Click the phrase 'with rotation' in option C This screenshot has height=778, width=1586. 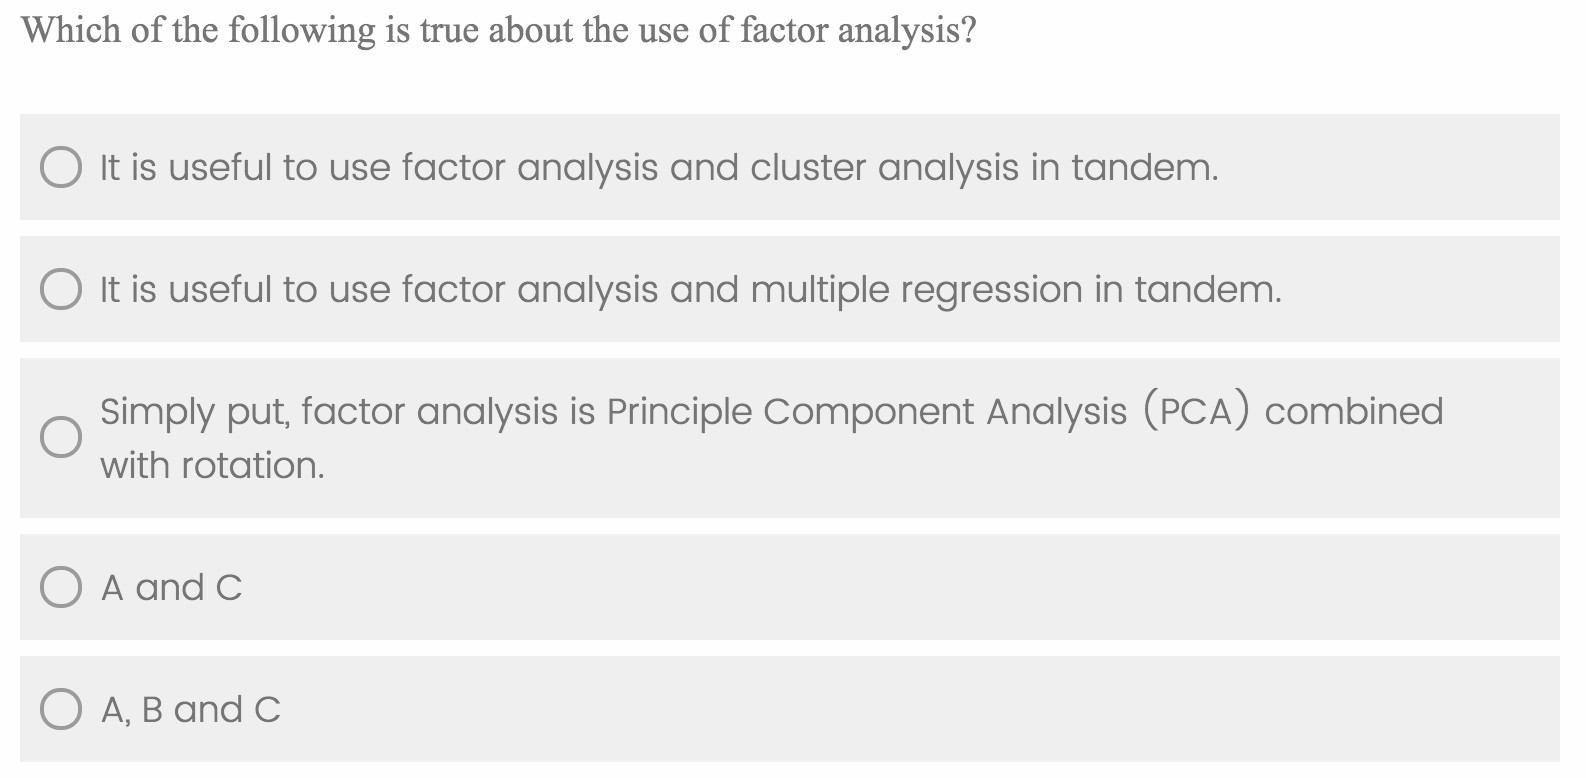click(x=210, y=463)
